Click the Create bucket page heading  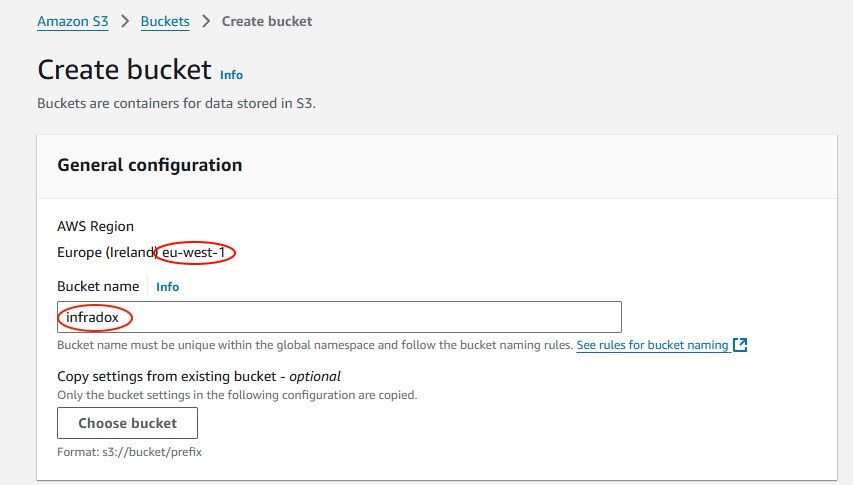pos(125,70)
